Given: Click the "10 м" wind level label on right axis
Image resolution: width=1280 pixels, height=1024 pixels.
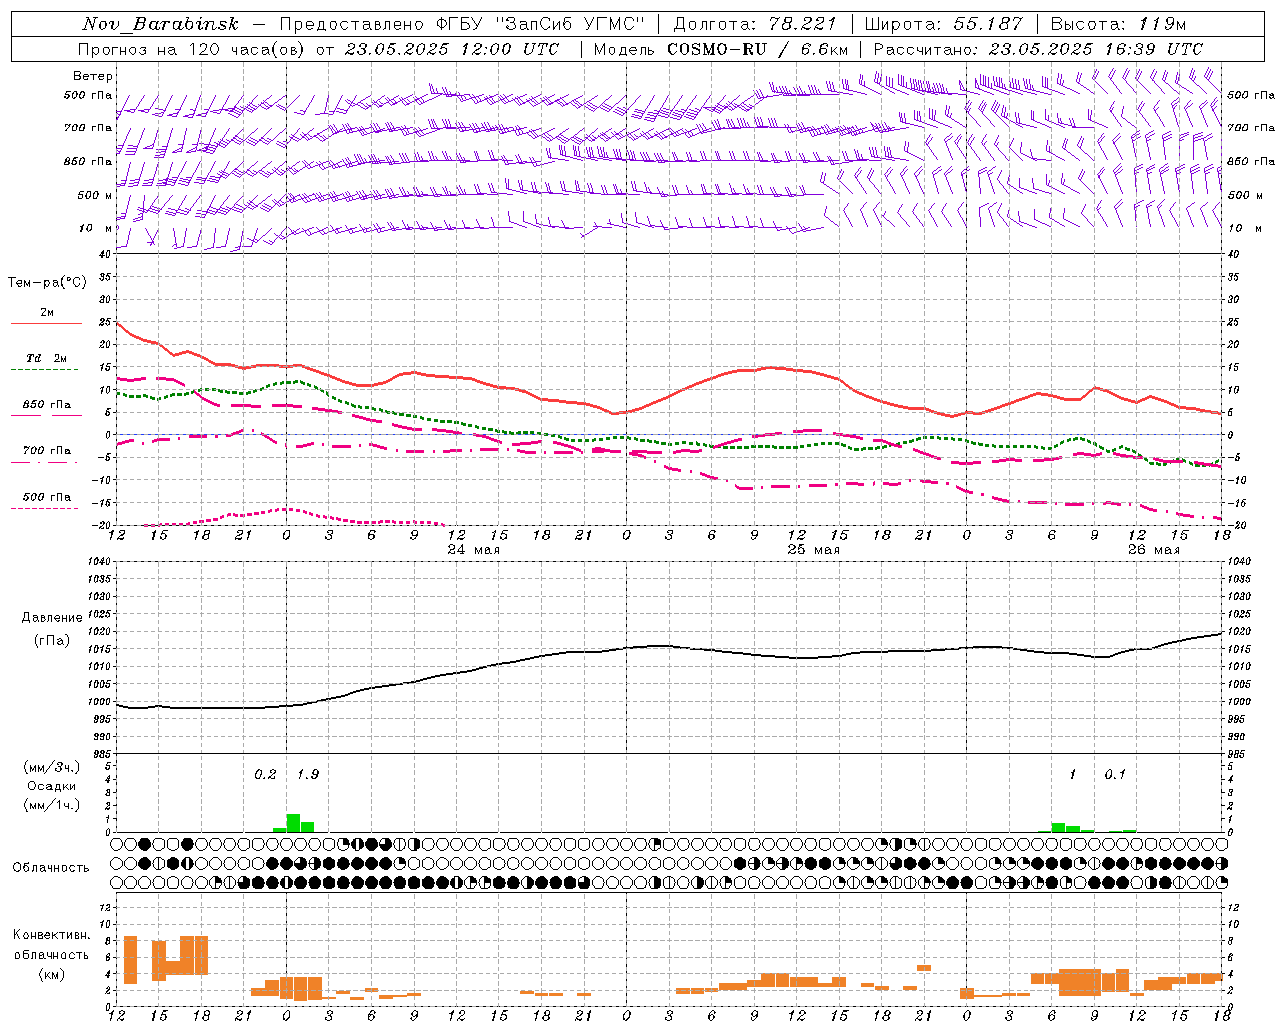Looking at the screenshot, I should [x=1244, y=228].
